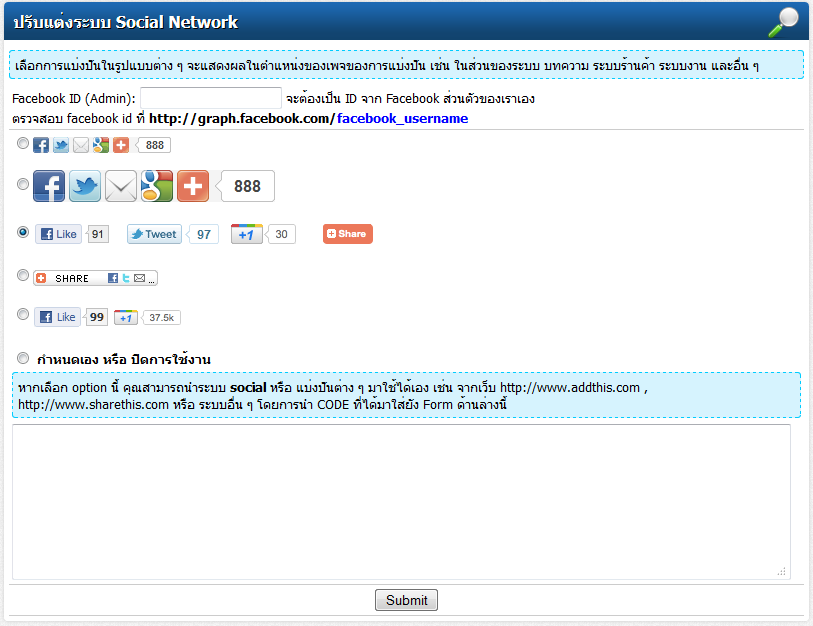Click the small 888 counter bubble

coord(154,145)
